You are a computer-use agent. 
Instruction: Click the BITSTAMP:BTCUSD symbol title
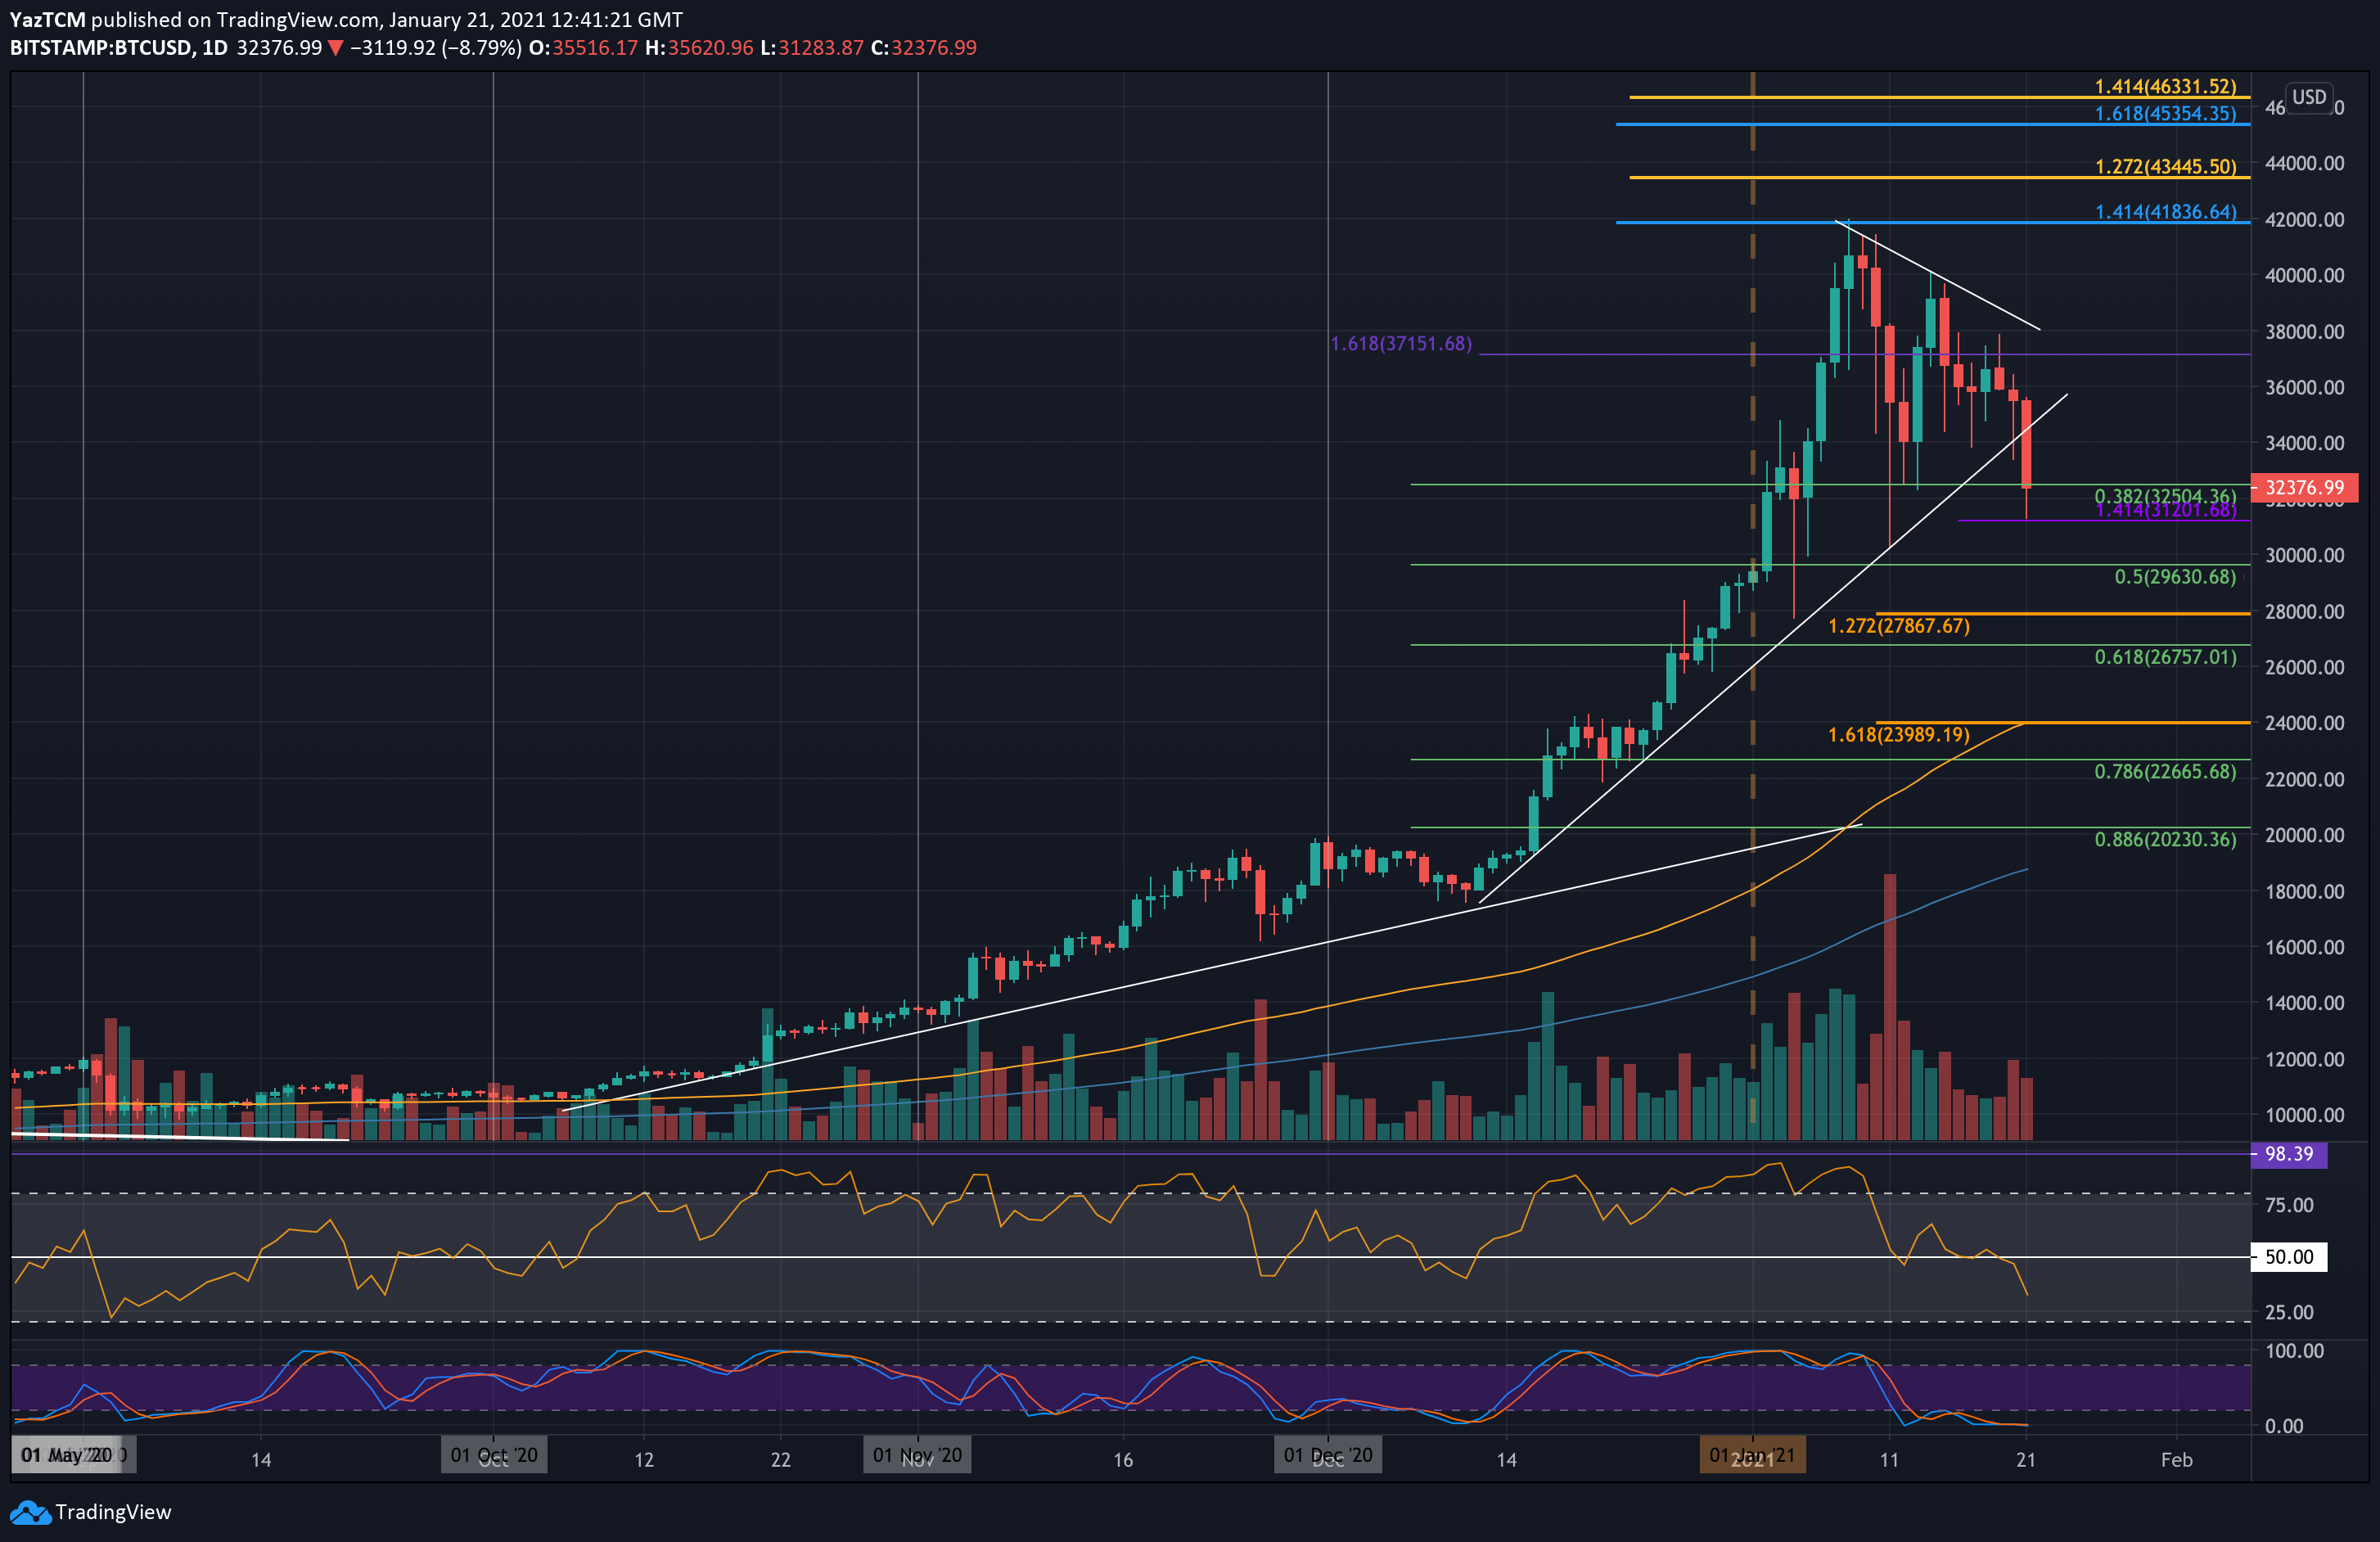[x=101, y=48]
